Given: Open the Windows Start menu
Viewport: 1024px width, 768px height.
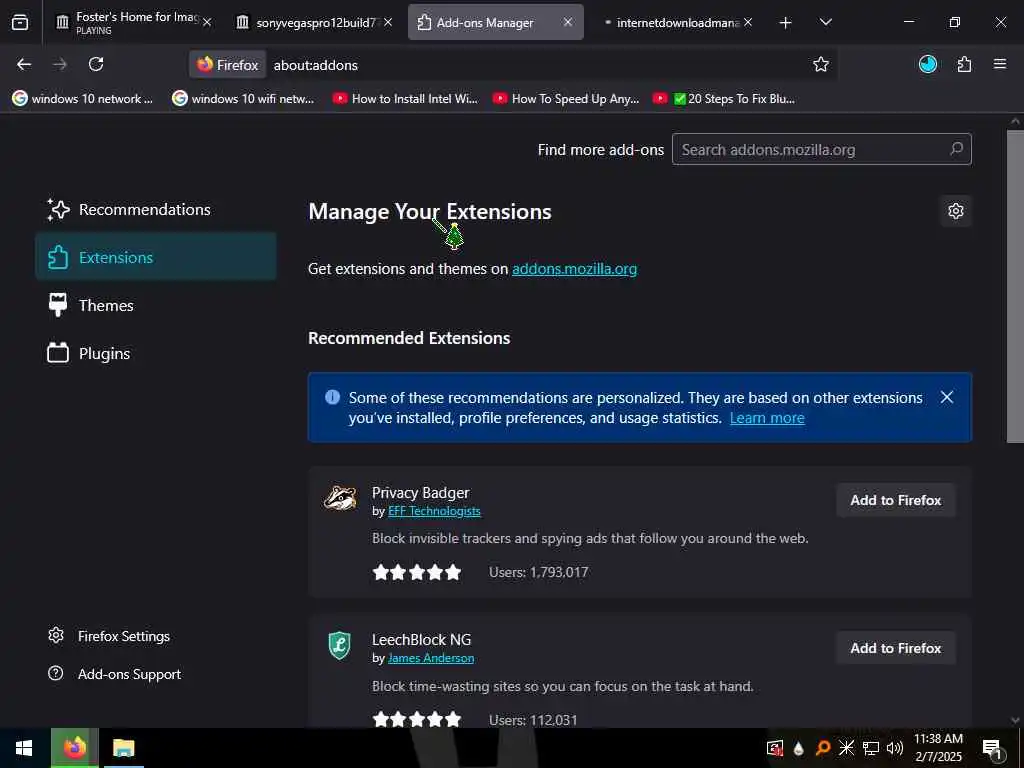Looking at the screenshot, I should tap(24, 748).
